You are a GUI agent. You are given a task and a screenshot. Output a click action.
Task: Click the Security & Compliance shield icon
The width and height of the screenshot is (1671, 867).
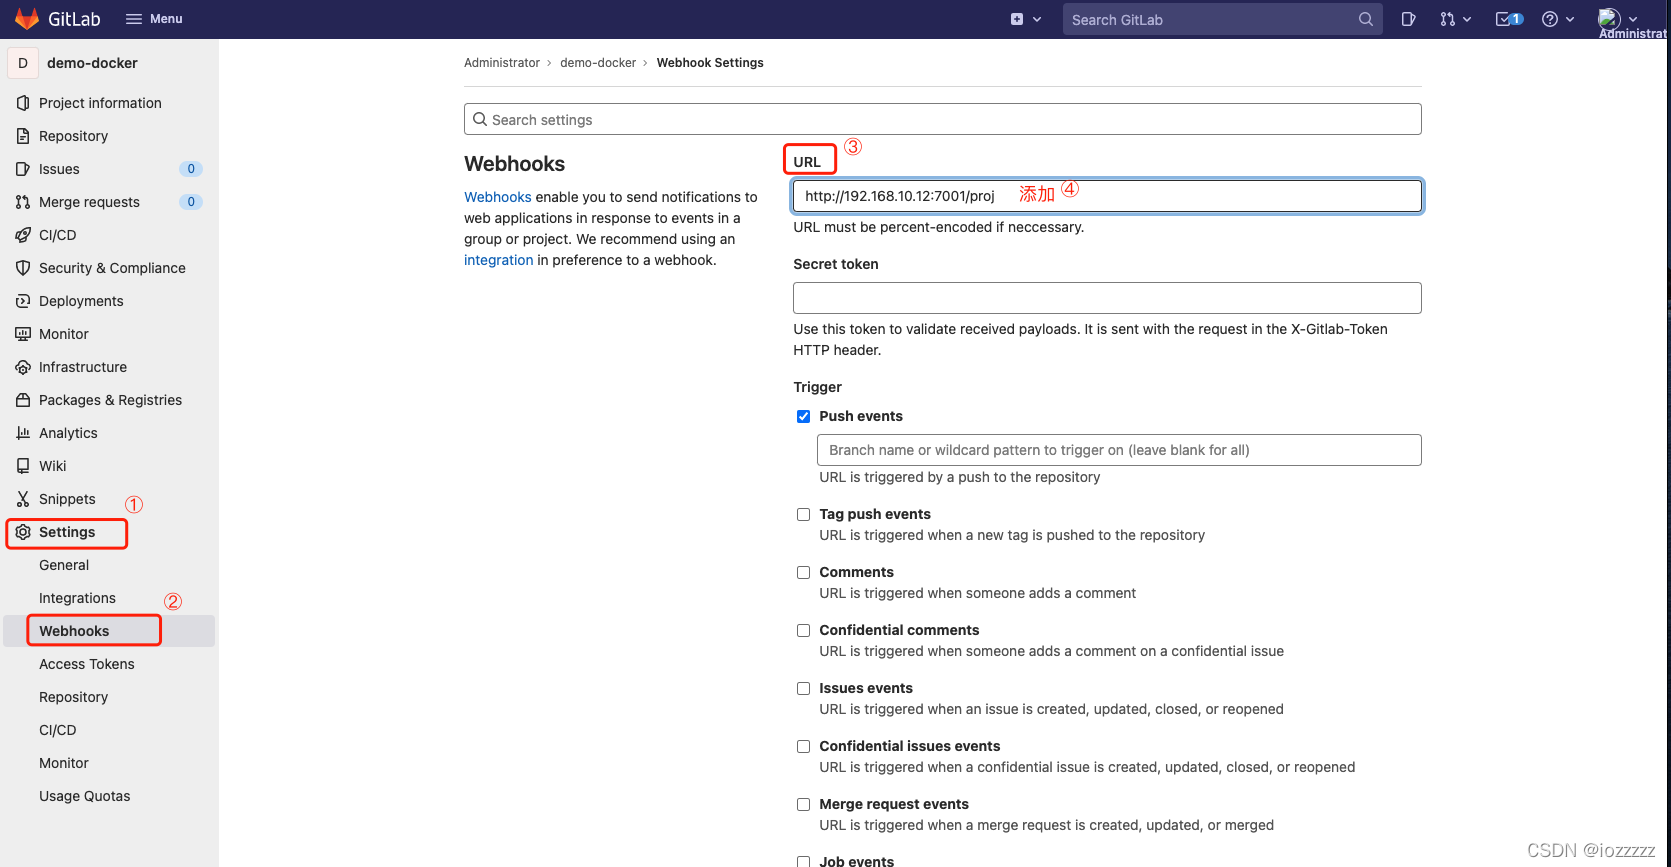23,268
